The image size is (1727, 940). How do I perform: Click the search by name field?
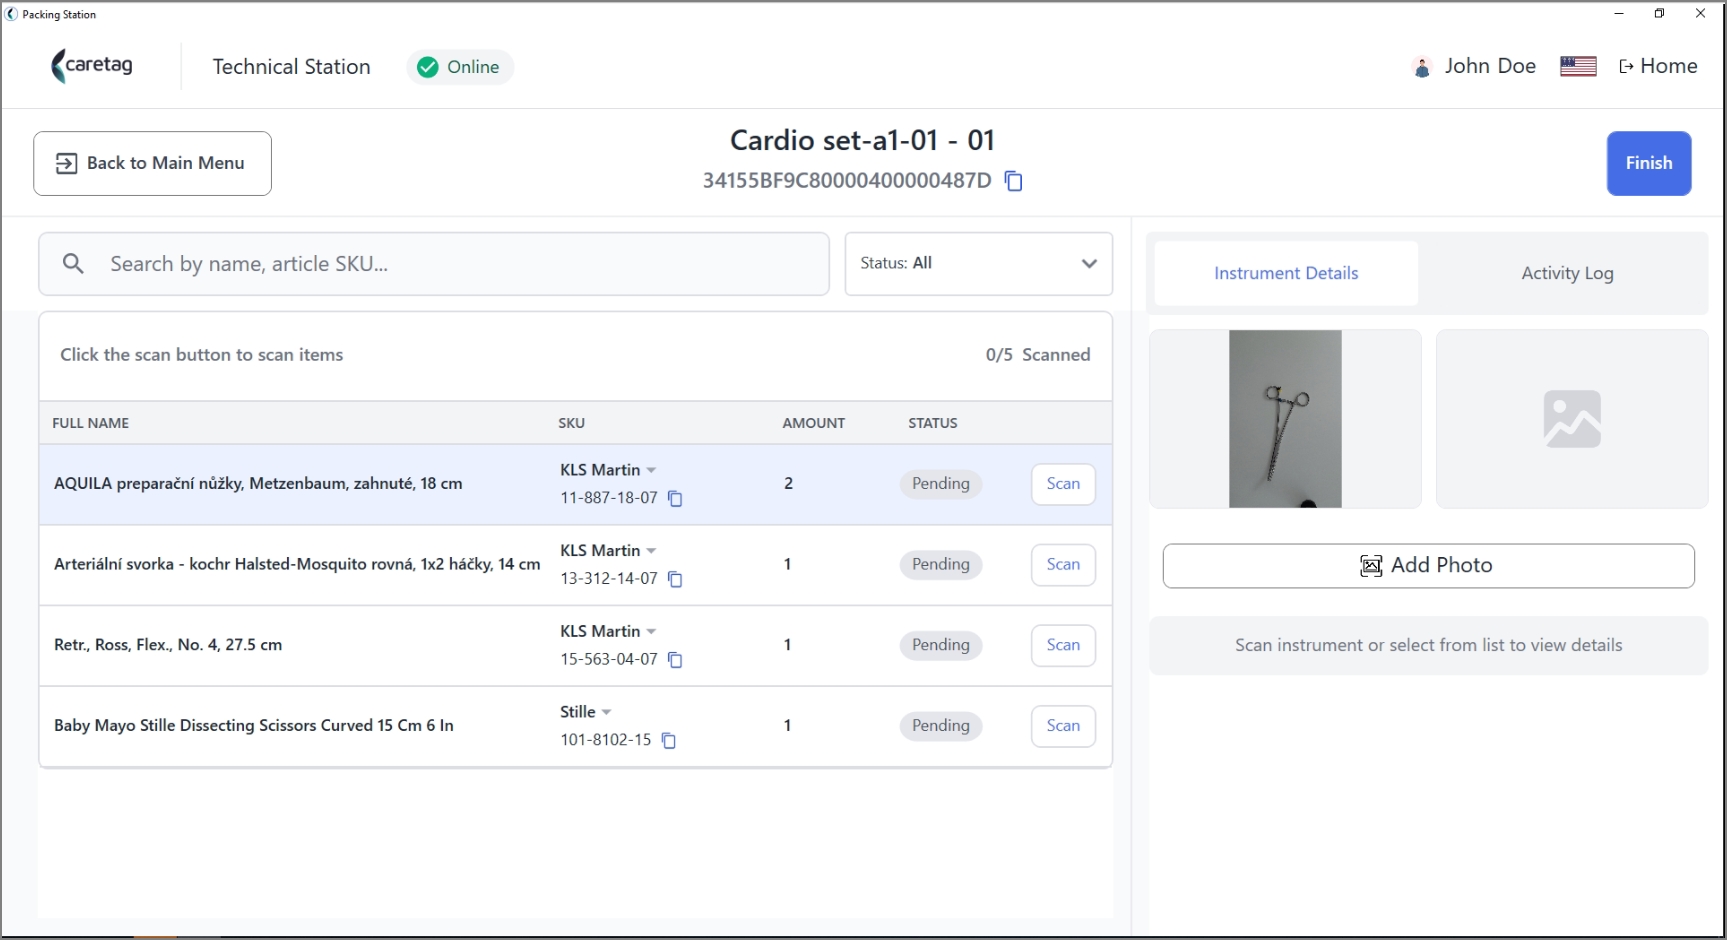[x=434, y=264]
